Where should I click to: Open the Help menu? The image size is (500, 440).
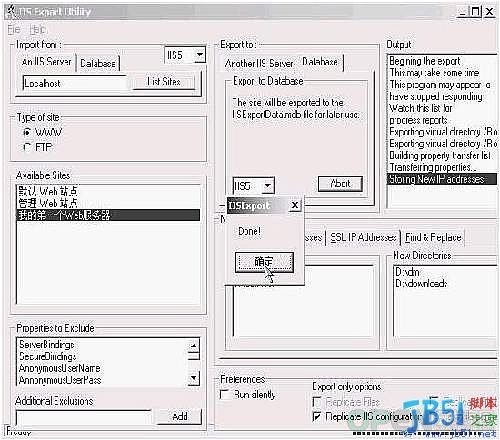coord(37,29)
